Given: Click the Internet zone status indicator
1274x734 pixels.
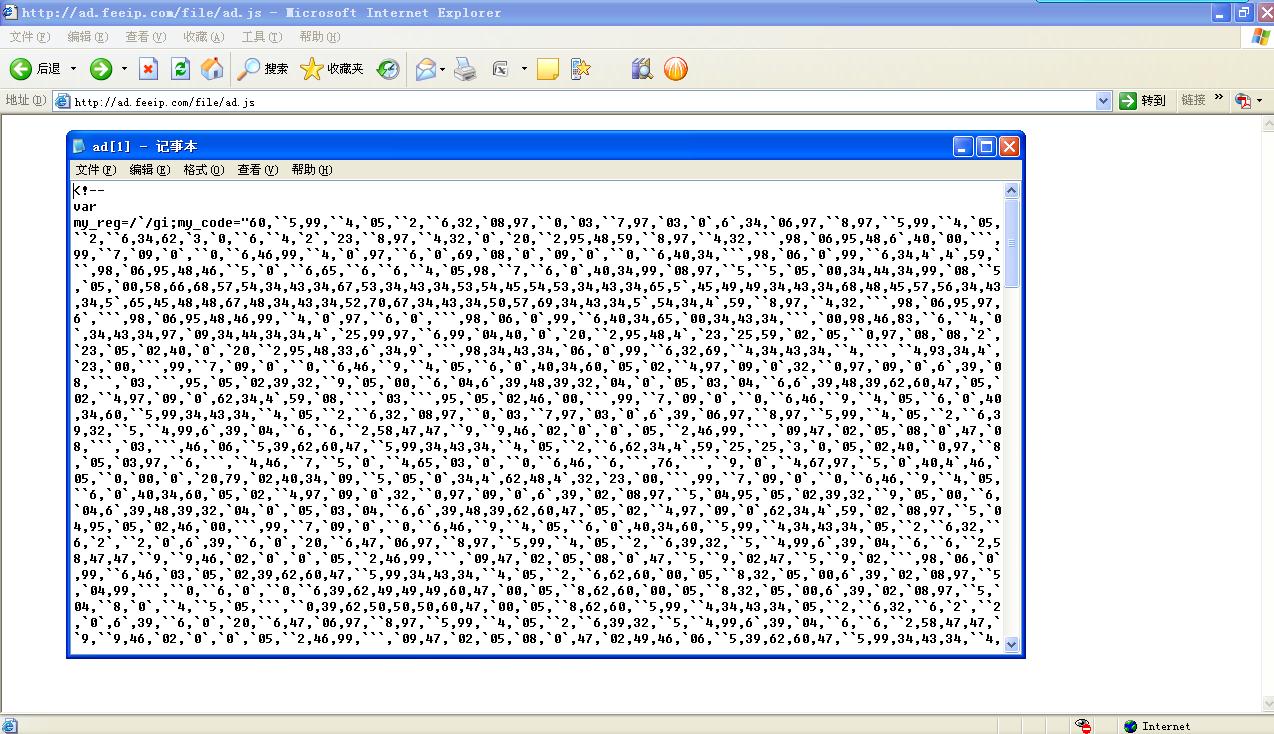Looking at the screenshot, I should [1156, 726].
